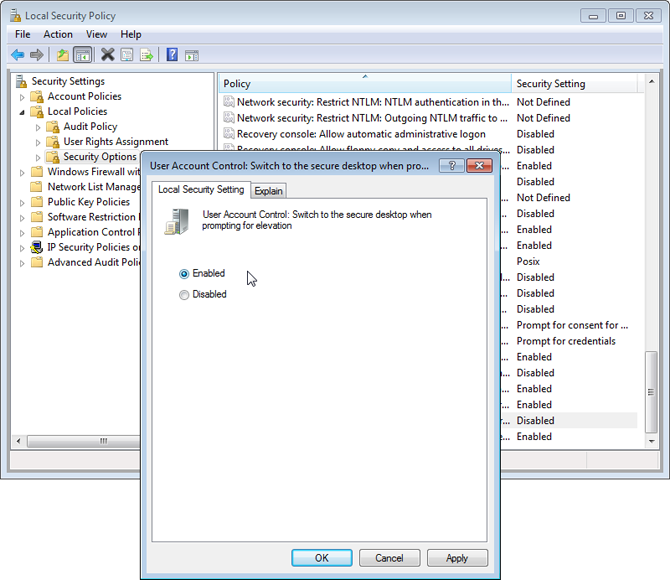Screen dimensions: 670x580
Task: Click the server icon in the dialog
Action: coord(176,221)
